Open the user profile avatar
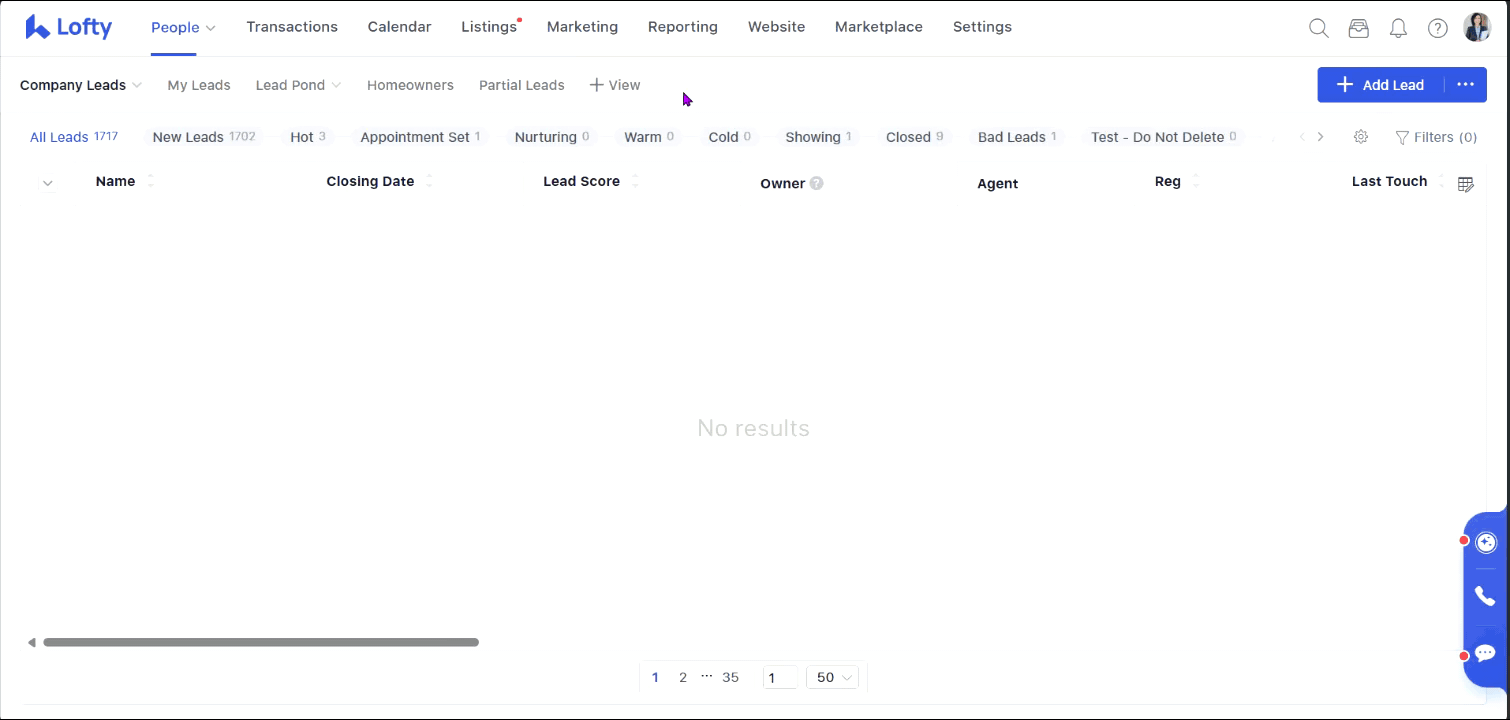1510x720 pixels. [1477, 28]
